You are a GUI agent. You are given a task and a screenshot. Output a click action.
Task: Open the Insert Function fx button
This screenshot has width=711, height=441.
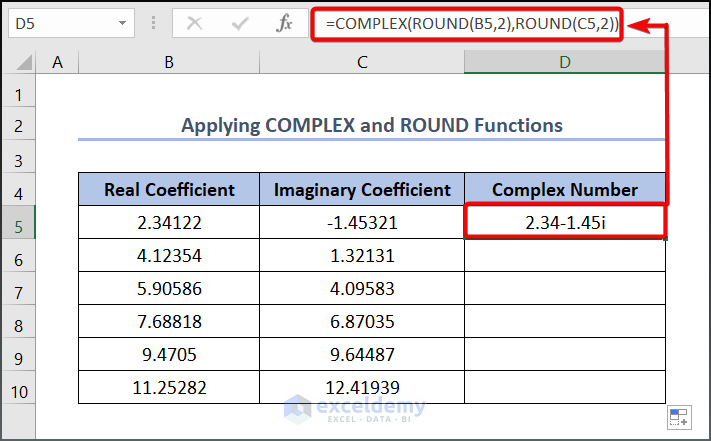[284, 23]
